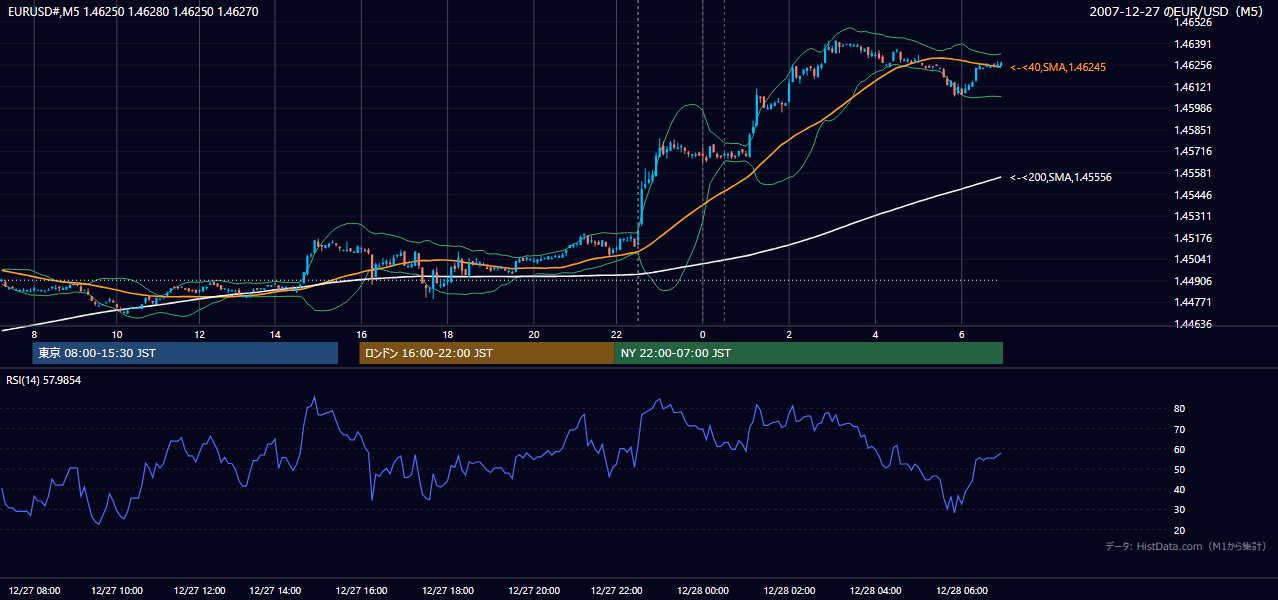
Task: Click the HistData.com data source credit
Action: coord(1186,546)
